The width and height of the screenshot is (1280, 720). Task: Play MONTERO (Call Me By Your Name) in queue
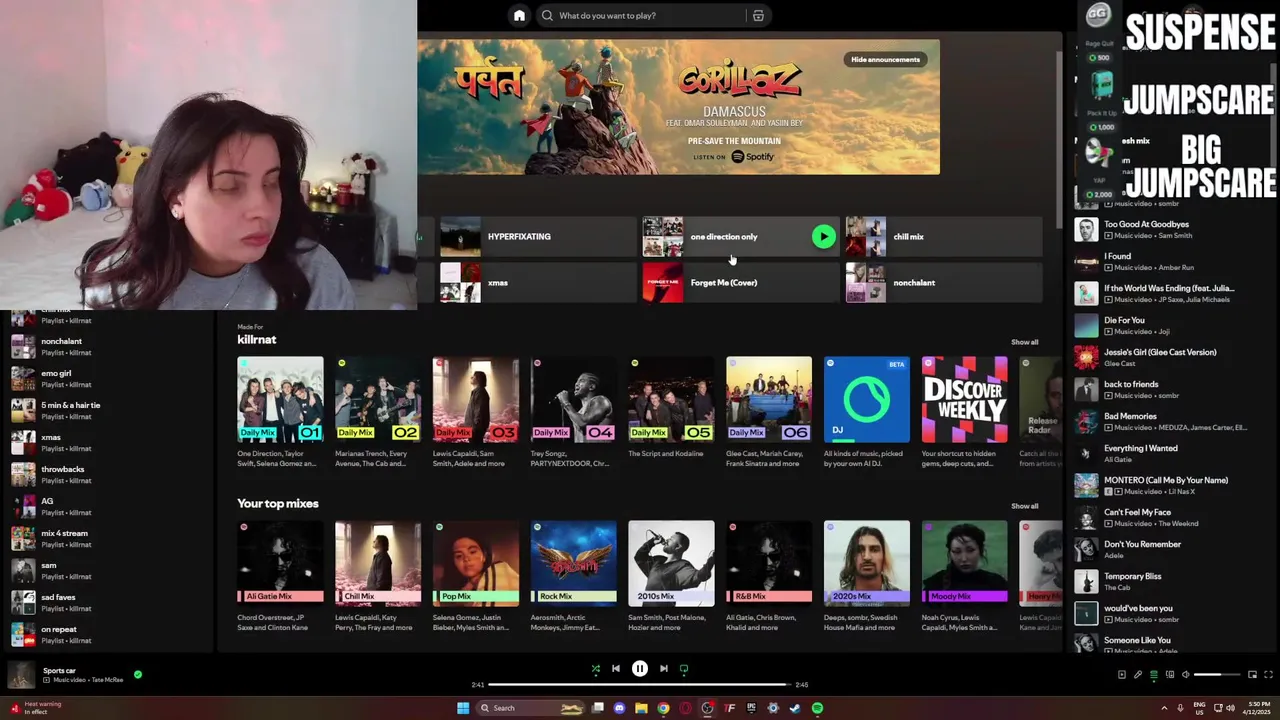1170,485
